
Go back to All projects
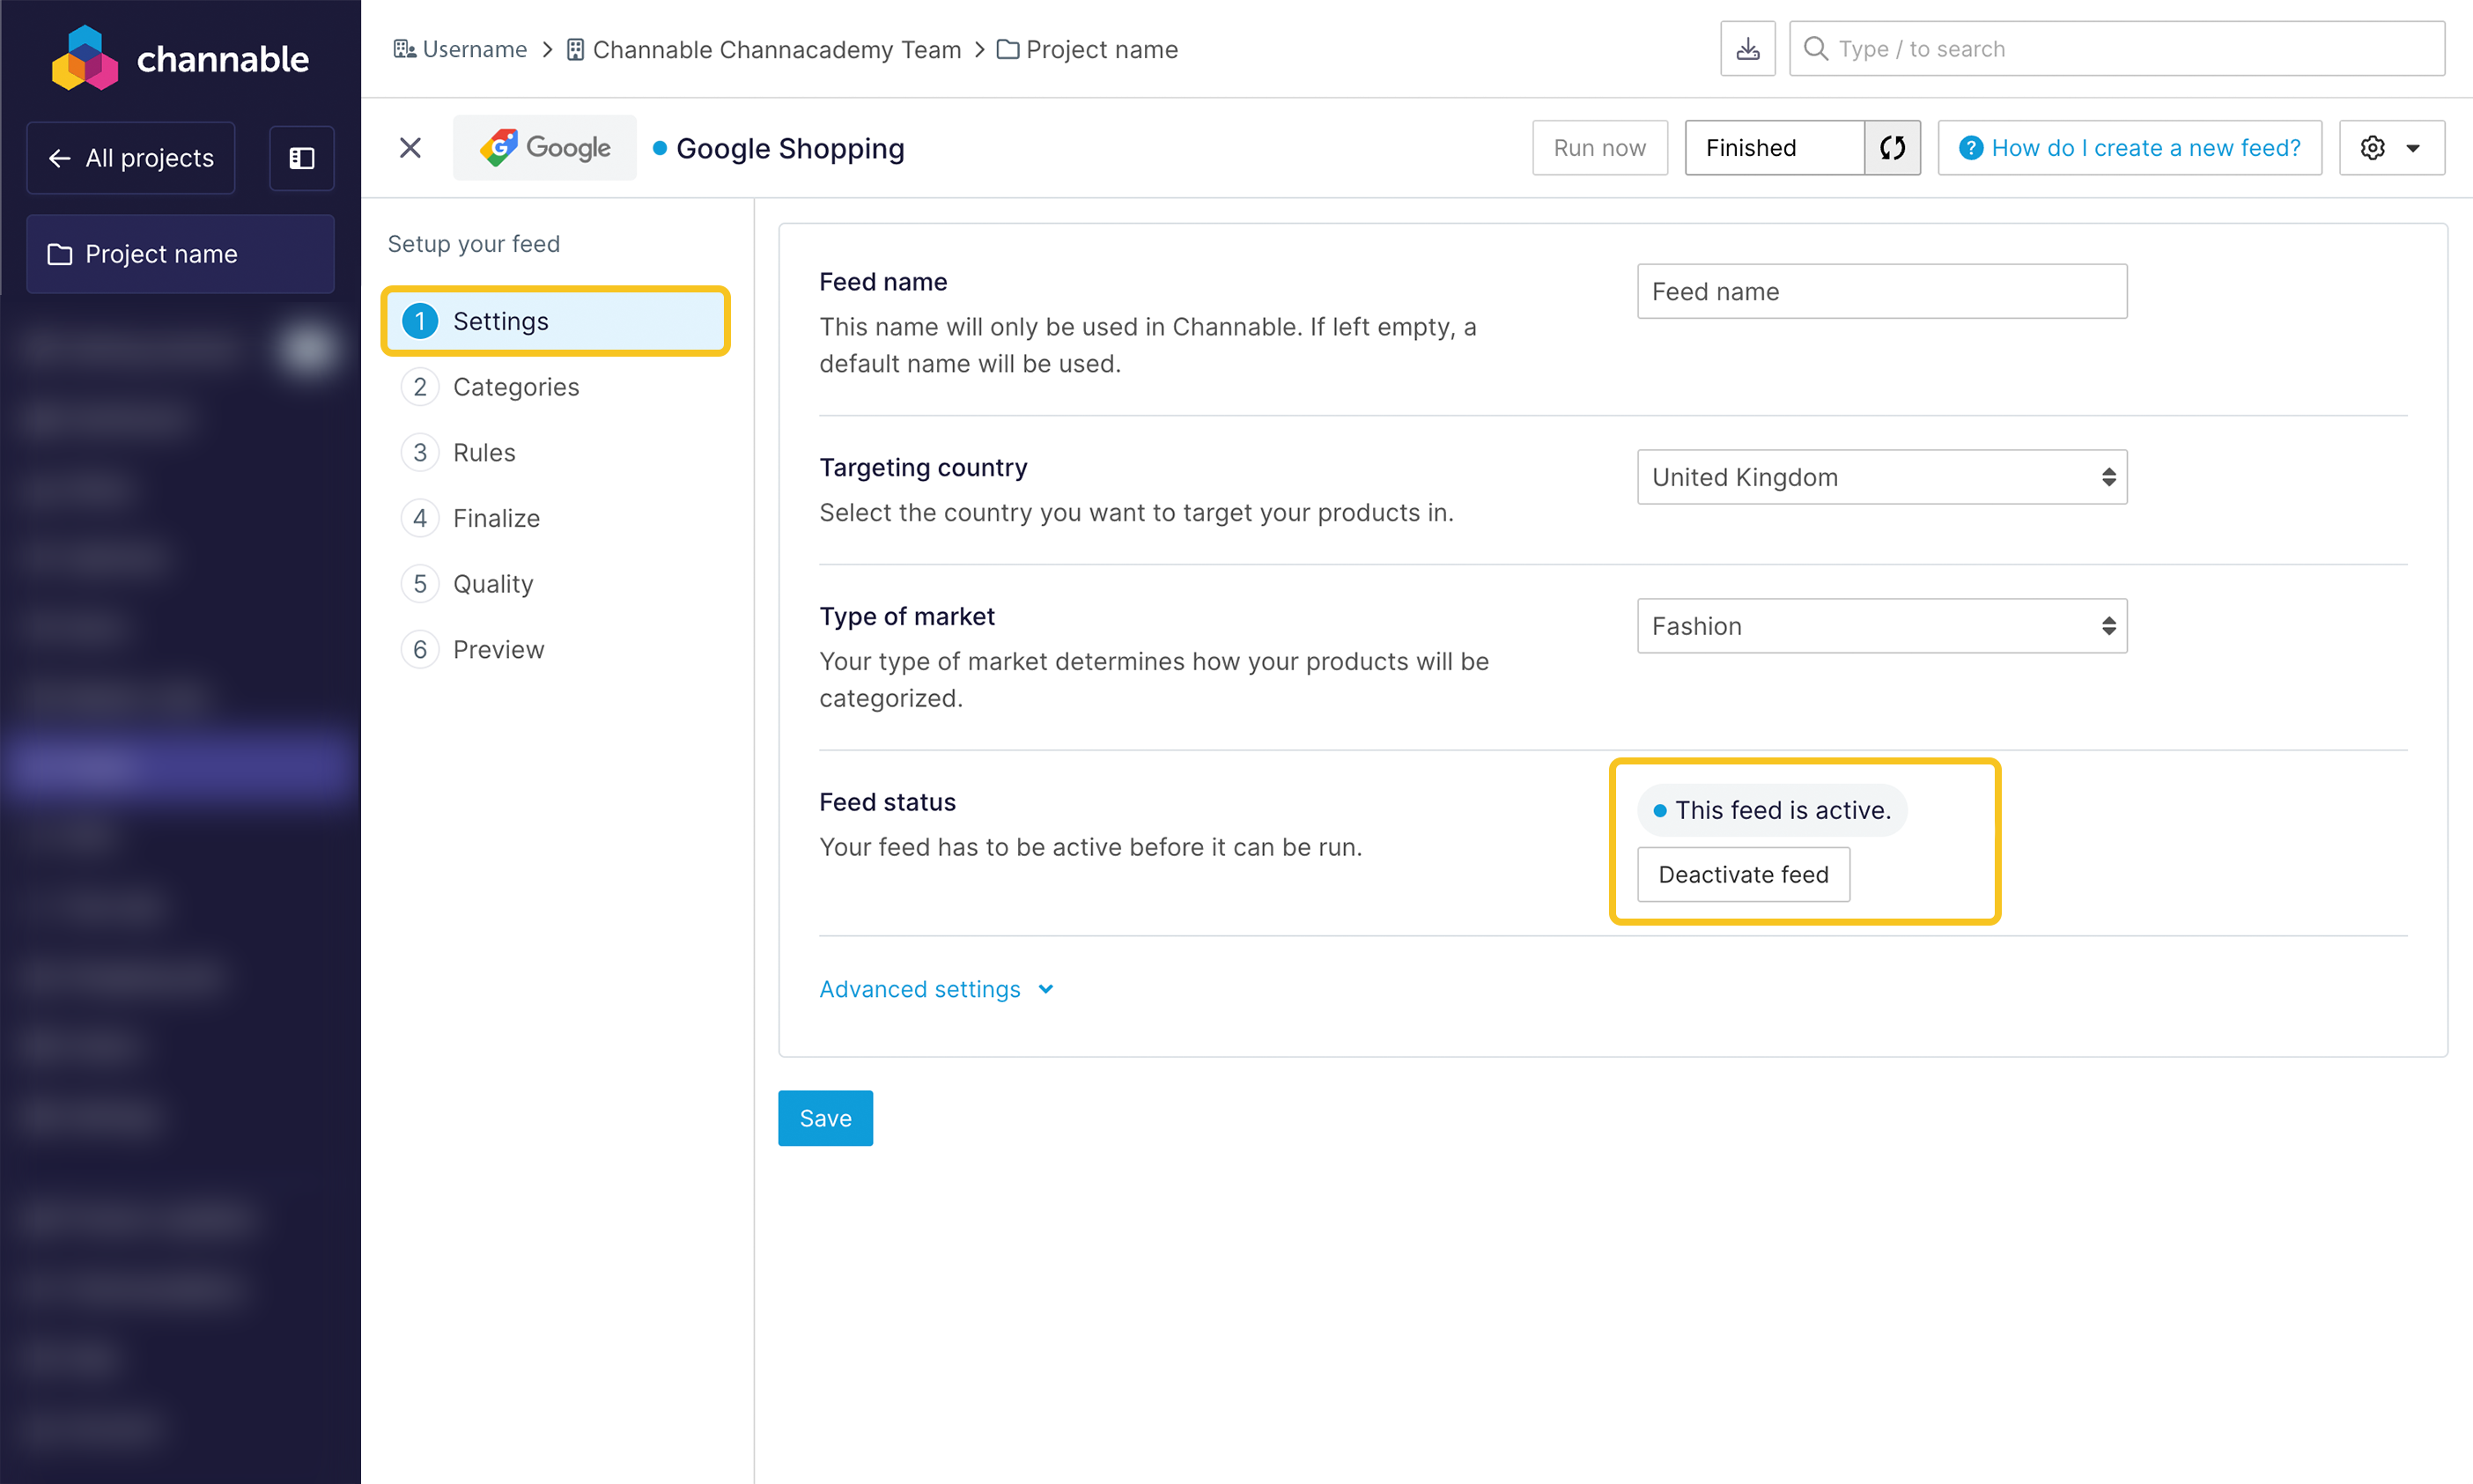coord(131,158)
